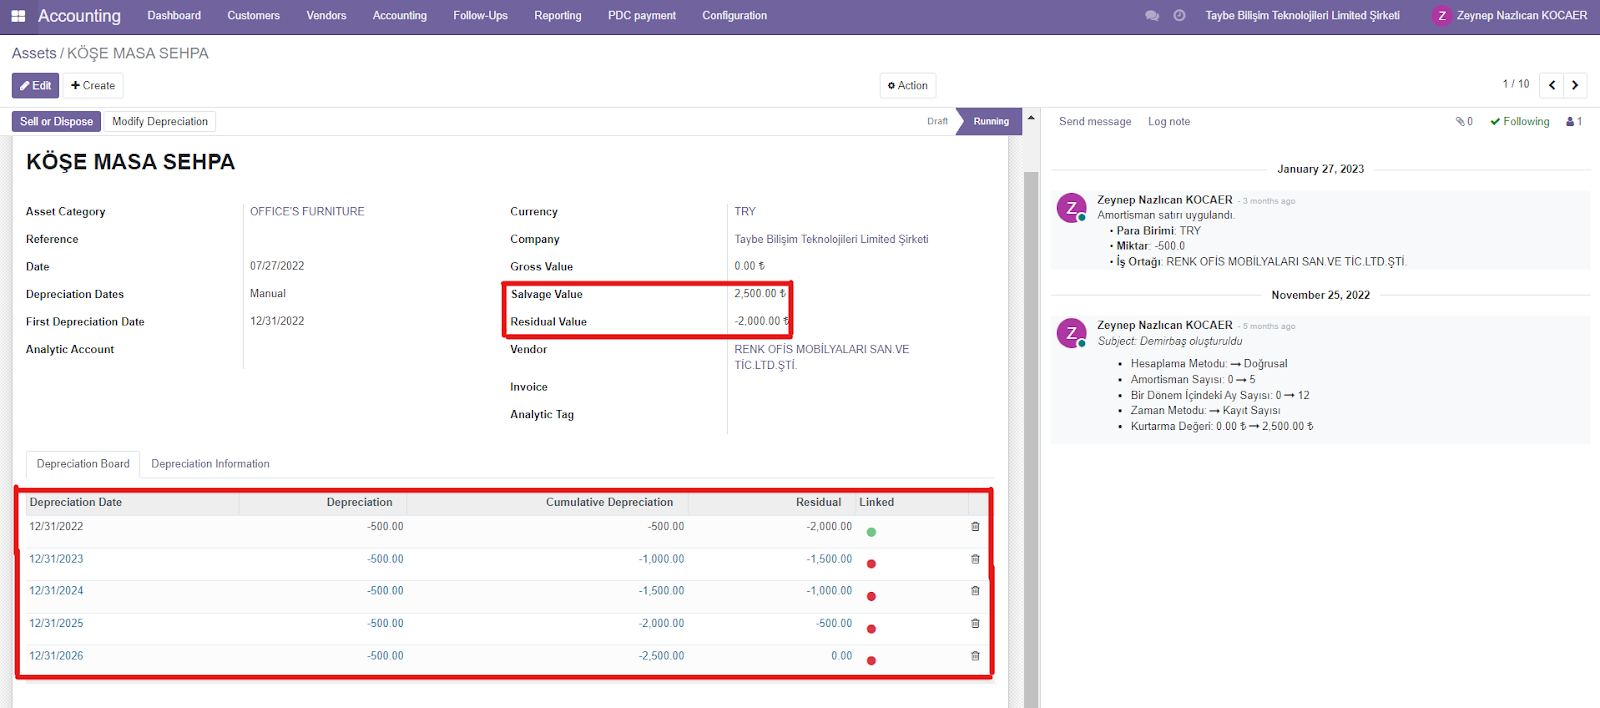Open the Reporting menu
Screen dimensions: 1600x708
pos(557,16)
